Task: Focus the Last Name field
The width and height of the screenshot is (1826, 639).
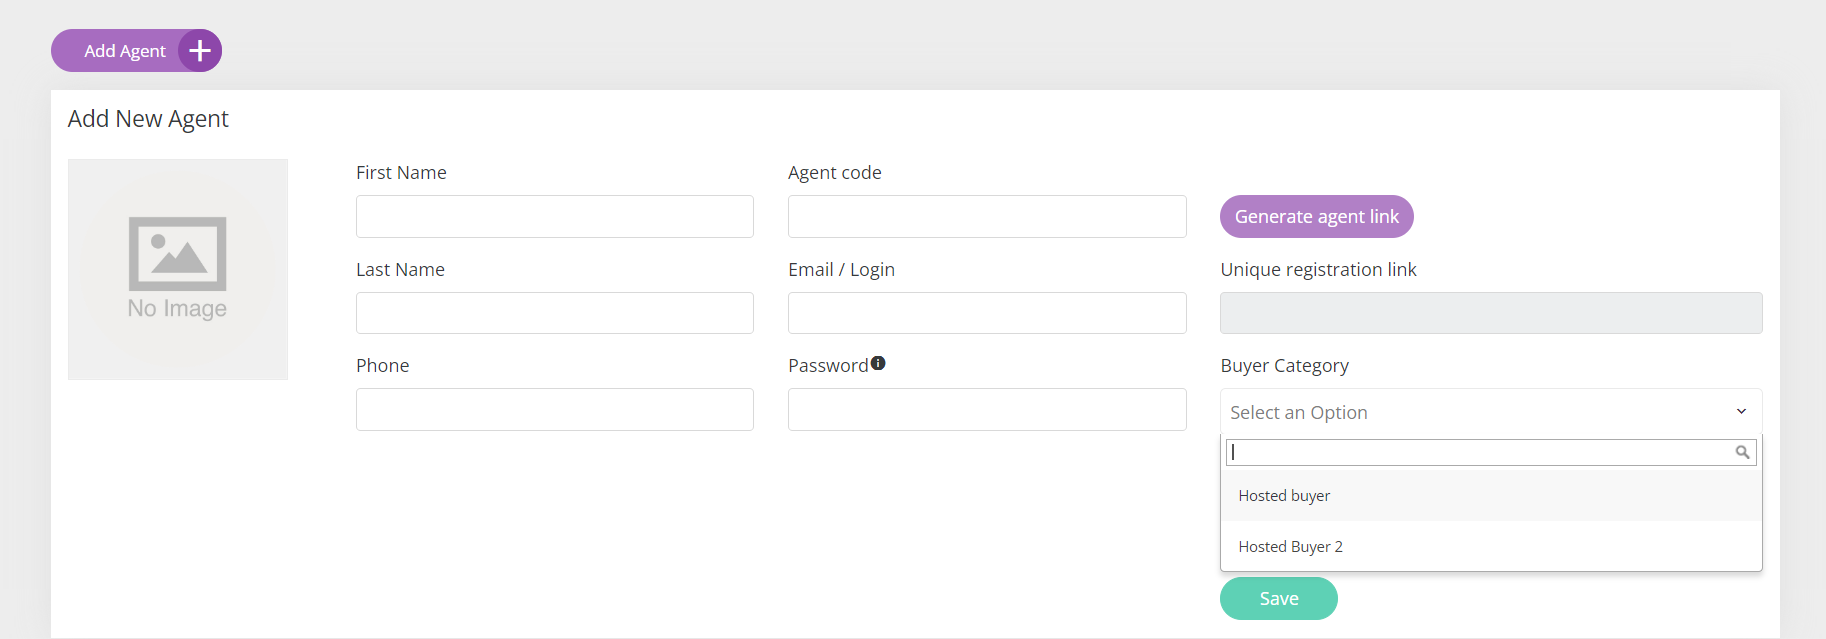Action: (555, 313)
